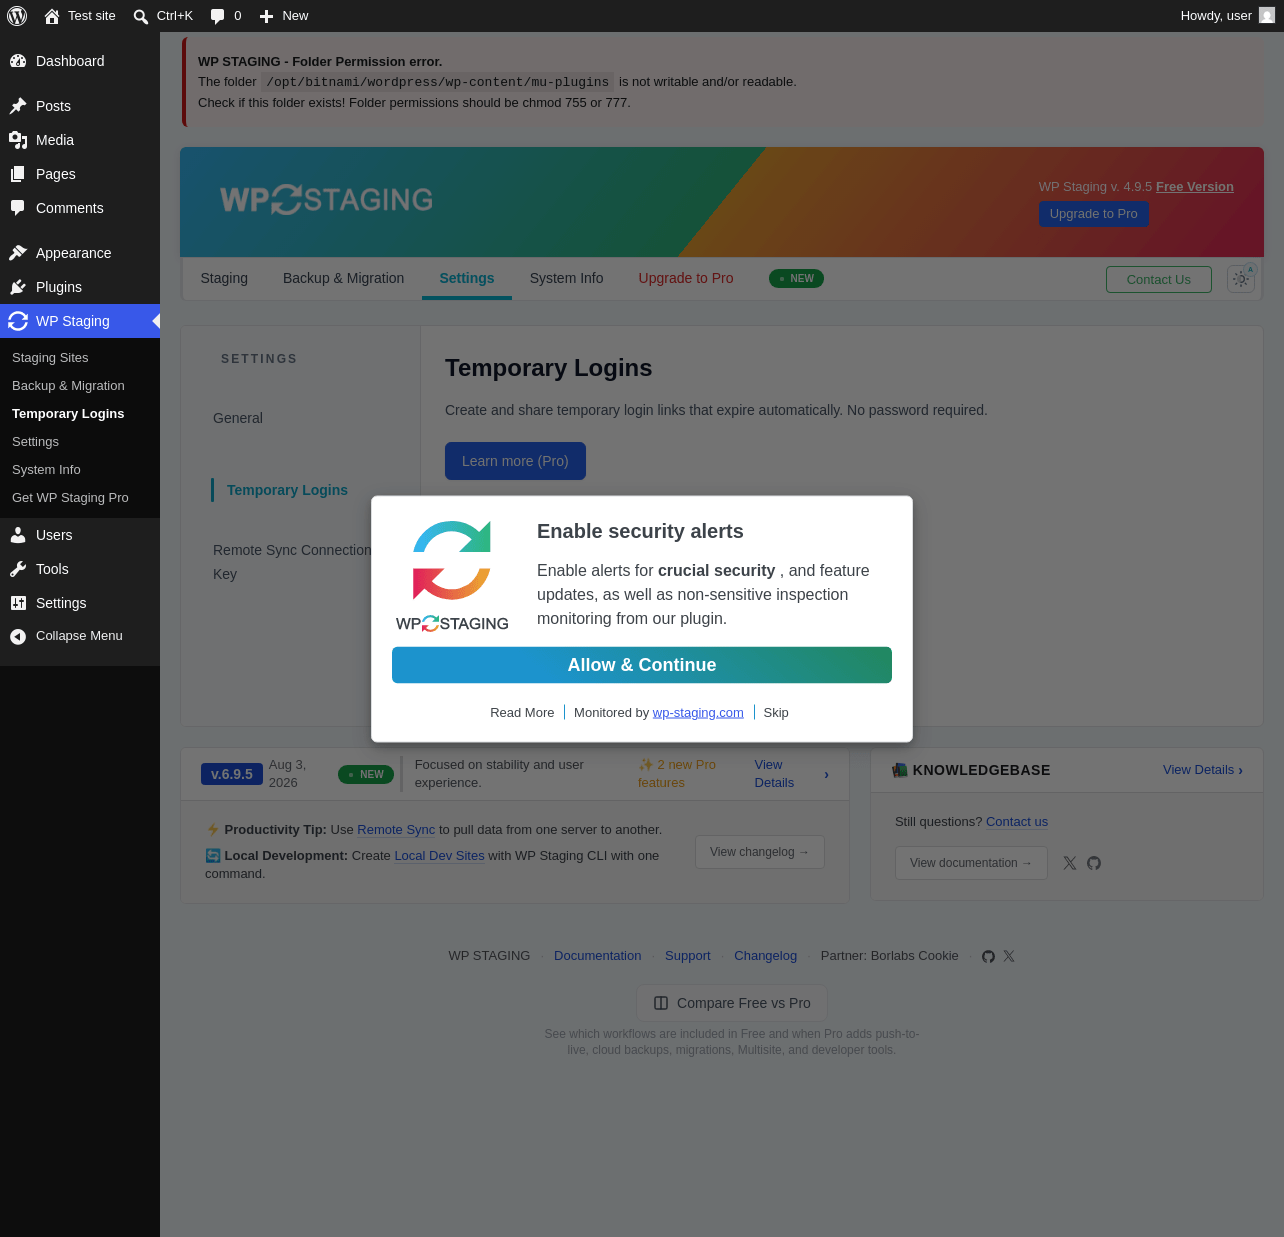Open Staging Sites submenu item
Image resolution: width=1284 pixels, height=1237 pixels.
pos(50,358)
